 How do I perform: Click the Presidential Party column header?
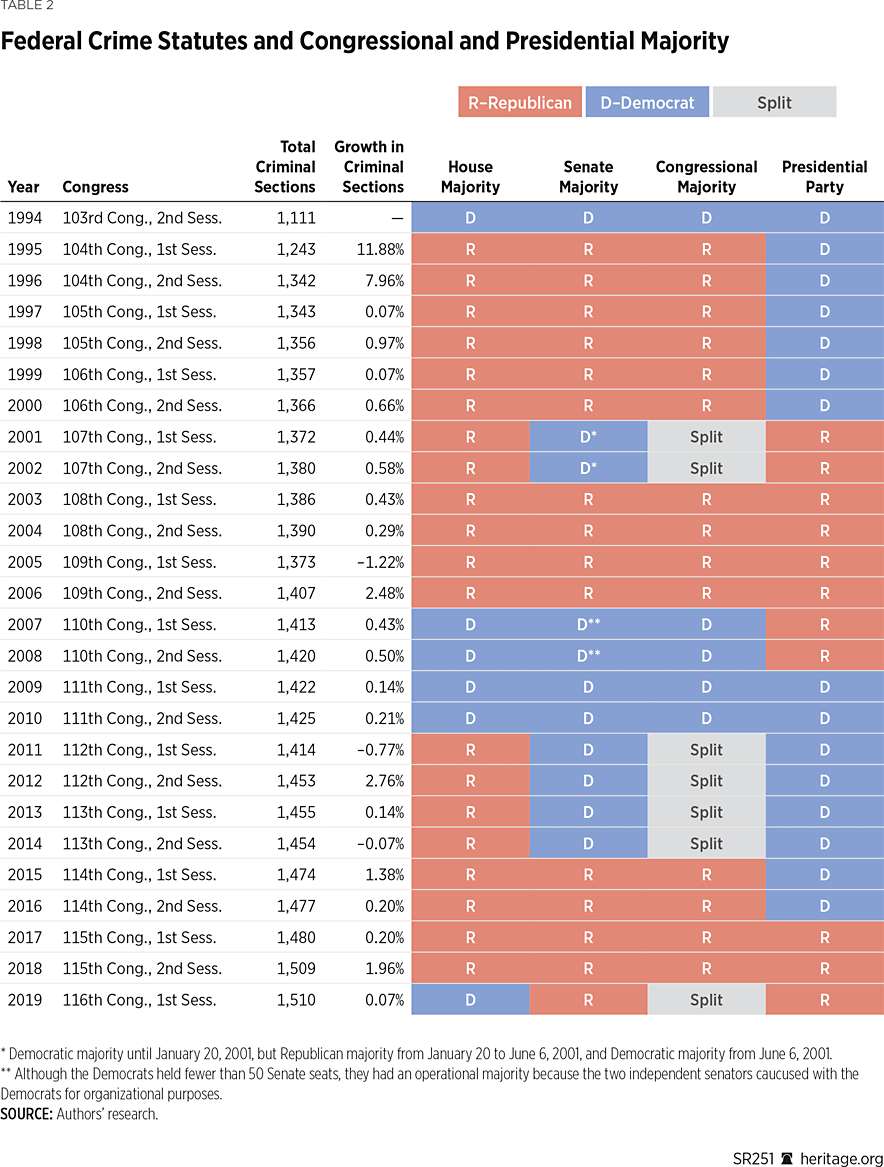(x=824, y=177)
